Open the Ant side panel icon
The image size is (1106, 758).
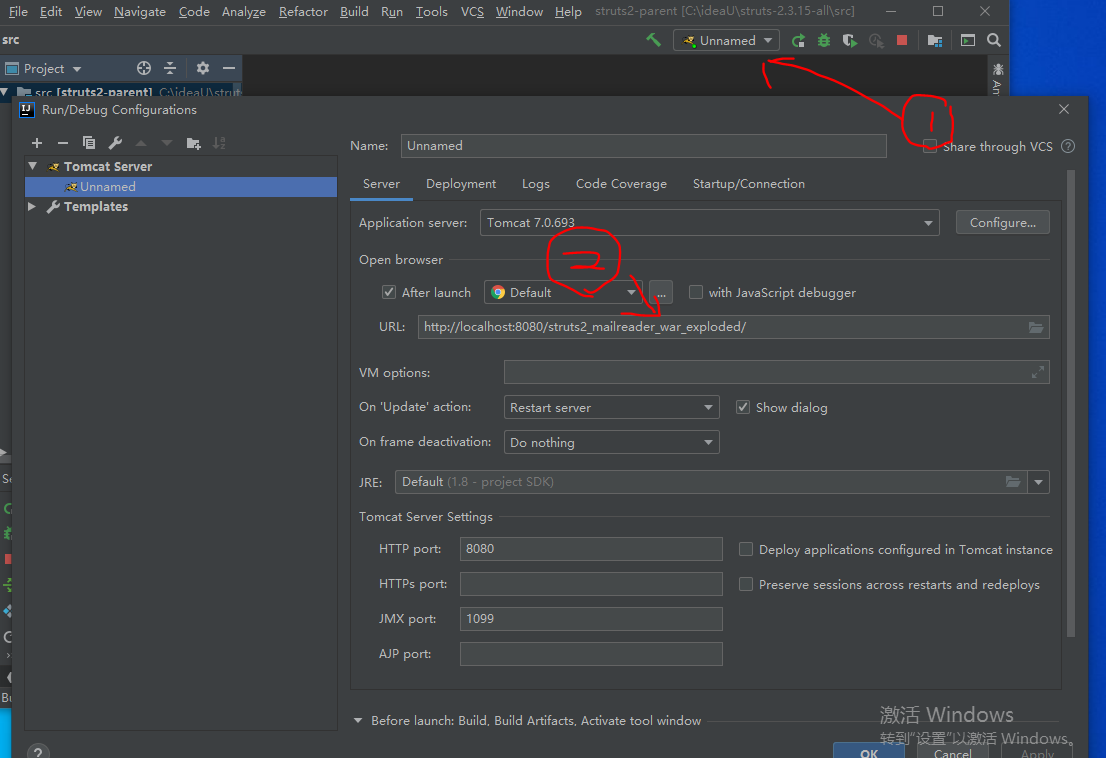point(998,70)
